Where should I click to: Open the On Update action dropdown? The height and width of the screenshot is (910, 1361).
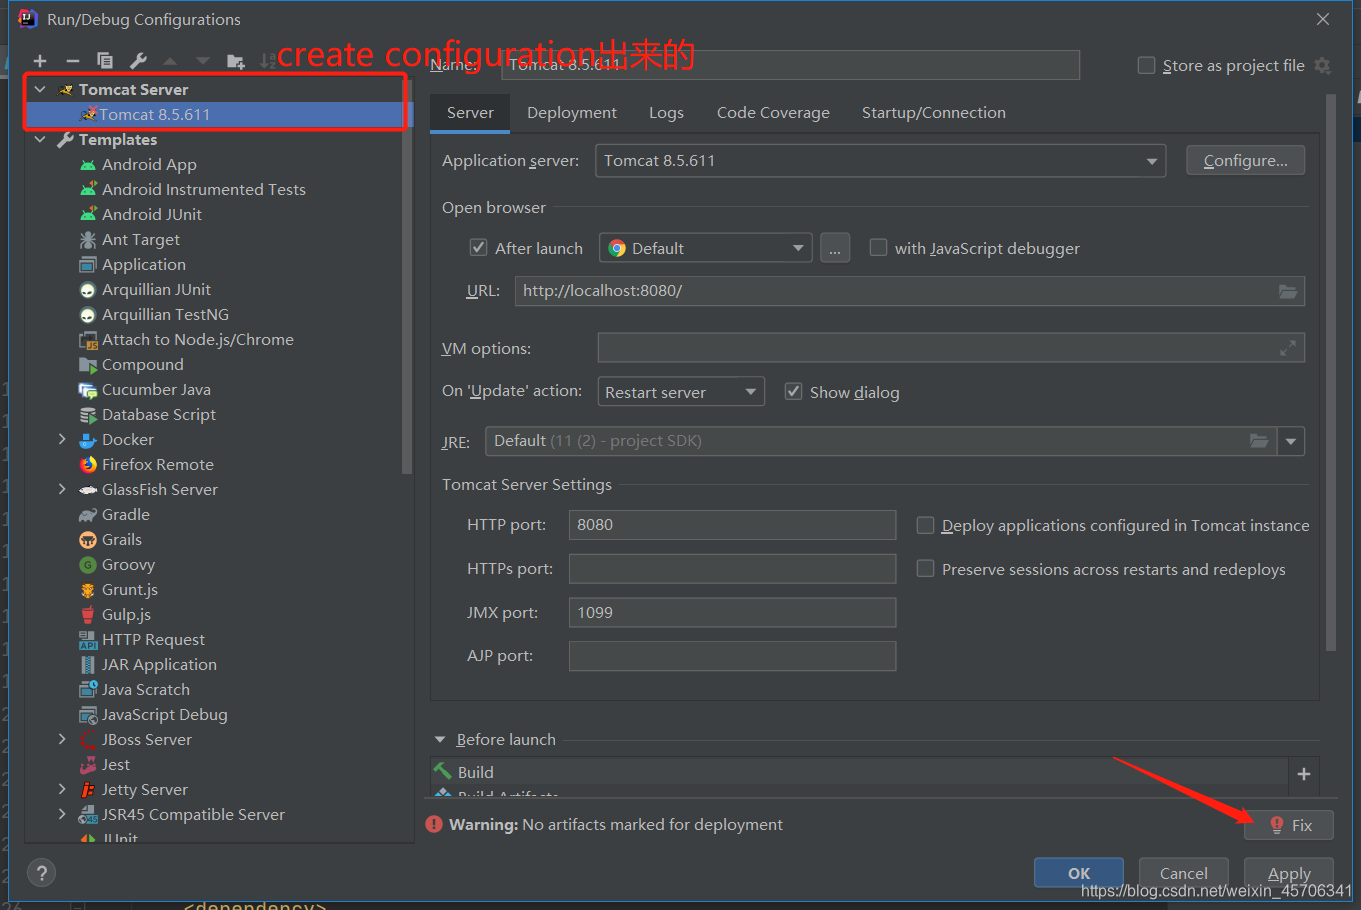pos(681,392)
